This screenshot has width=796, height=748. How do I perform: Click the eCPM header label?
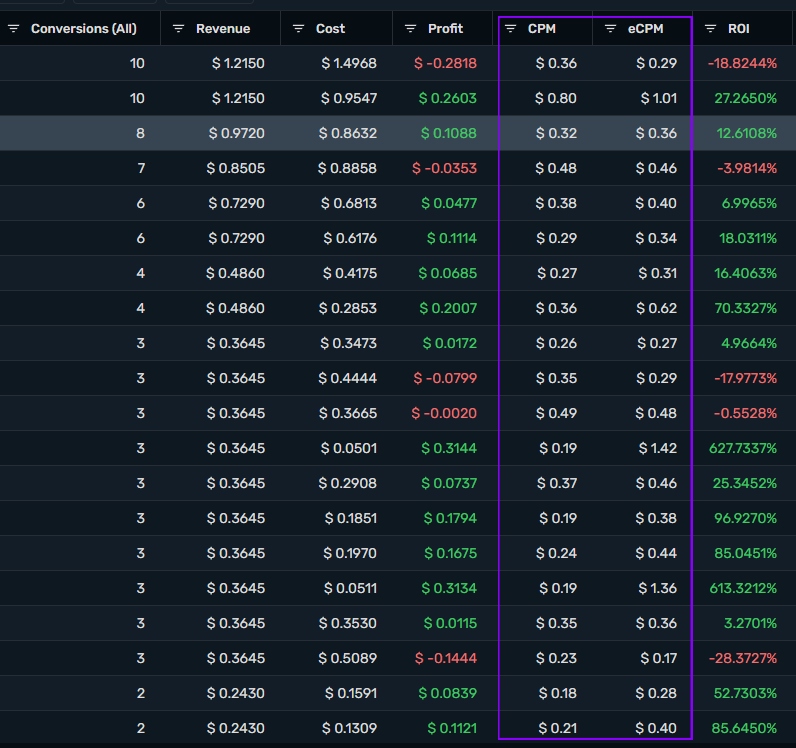646,29
